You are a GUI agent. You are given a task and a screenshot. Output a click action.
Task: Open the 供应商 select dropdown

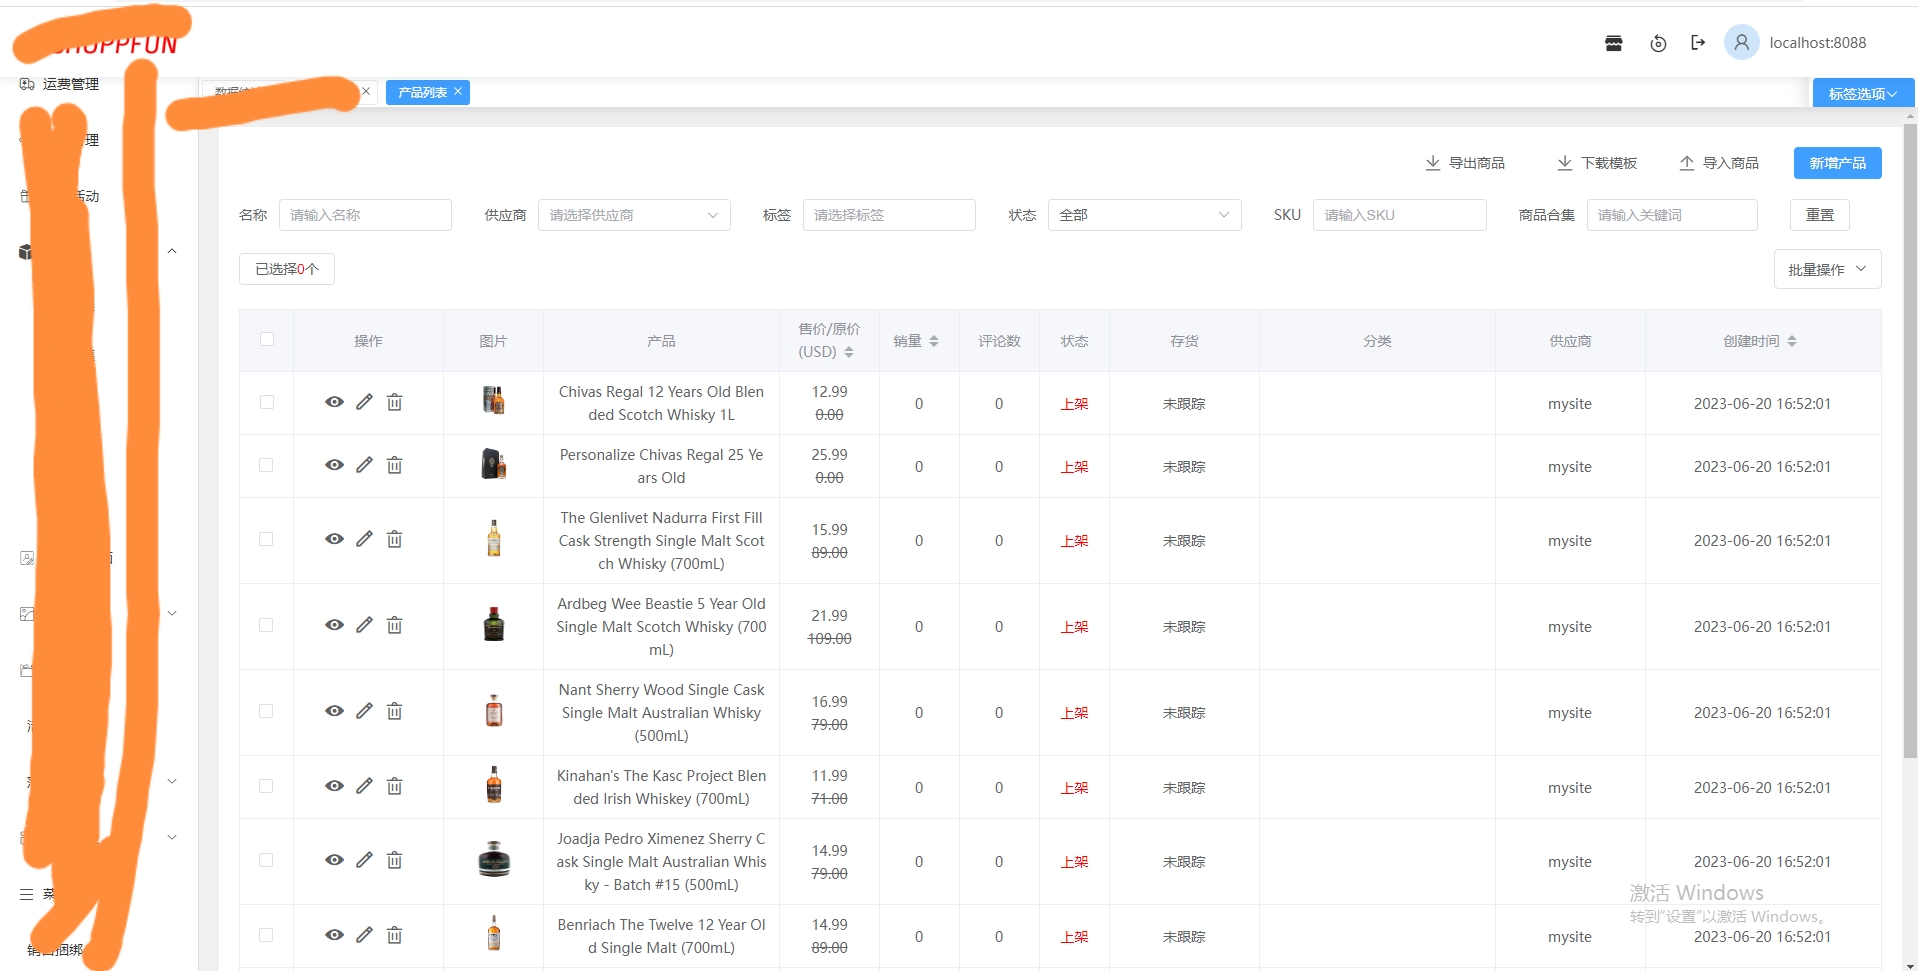coord(634,215)
